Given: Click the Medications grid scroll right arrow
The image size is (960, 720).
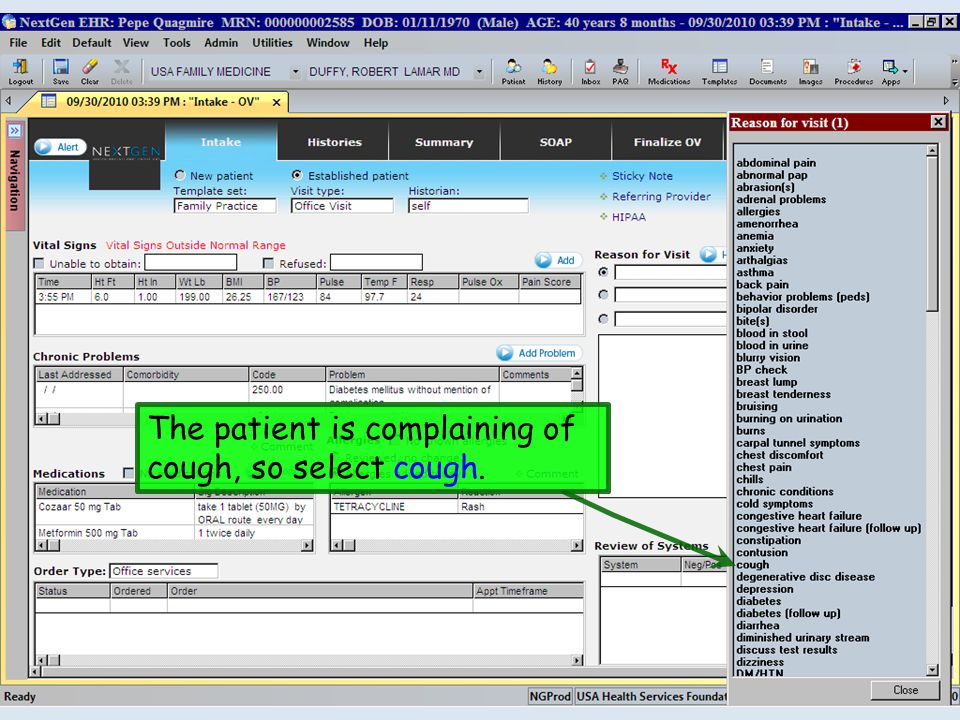Looking at the screenshot, I should 307,545.
